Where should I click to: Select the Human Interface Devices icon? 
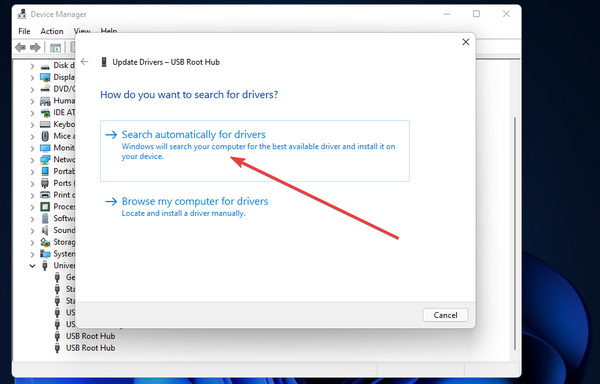tap(45, 101)
